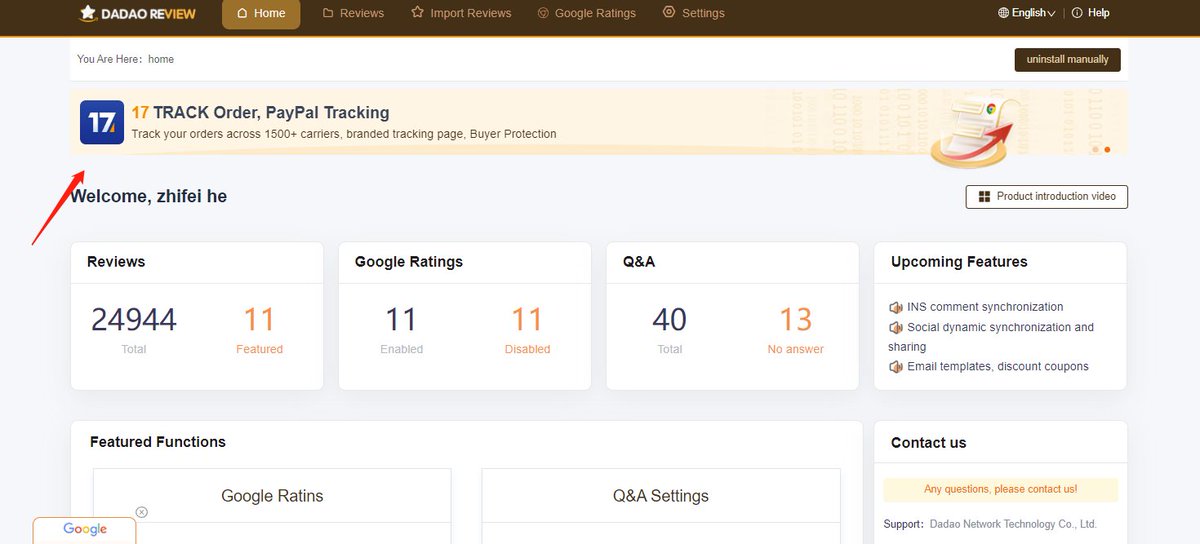1200x544 pixels.
Task: Click the Email templates megaphone icon
Action: (896, 366)
